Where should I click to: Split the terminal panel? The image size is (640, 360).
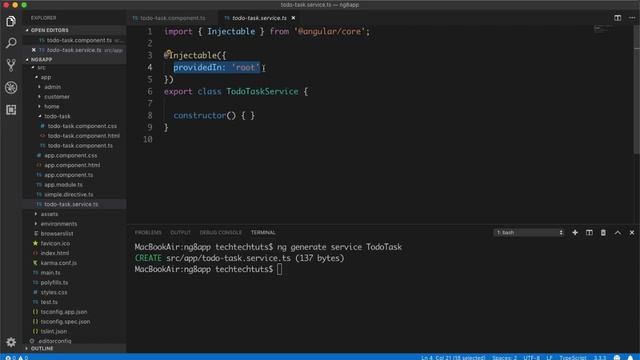coord(589,232)
